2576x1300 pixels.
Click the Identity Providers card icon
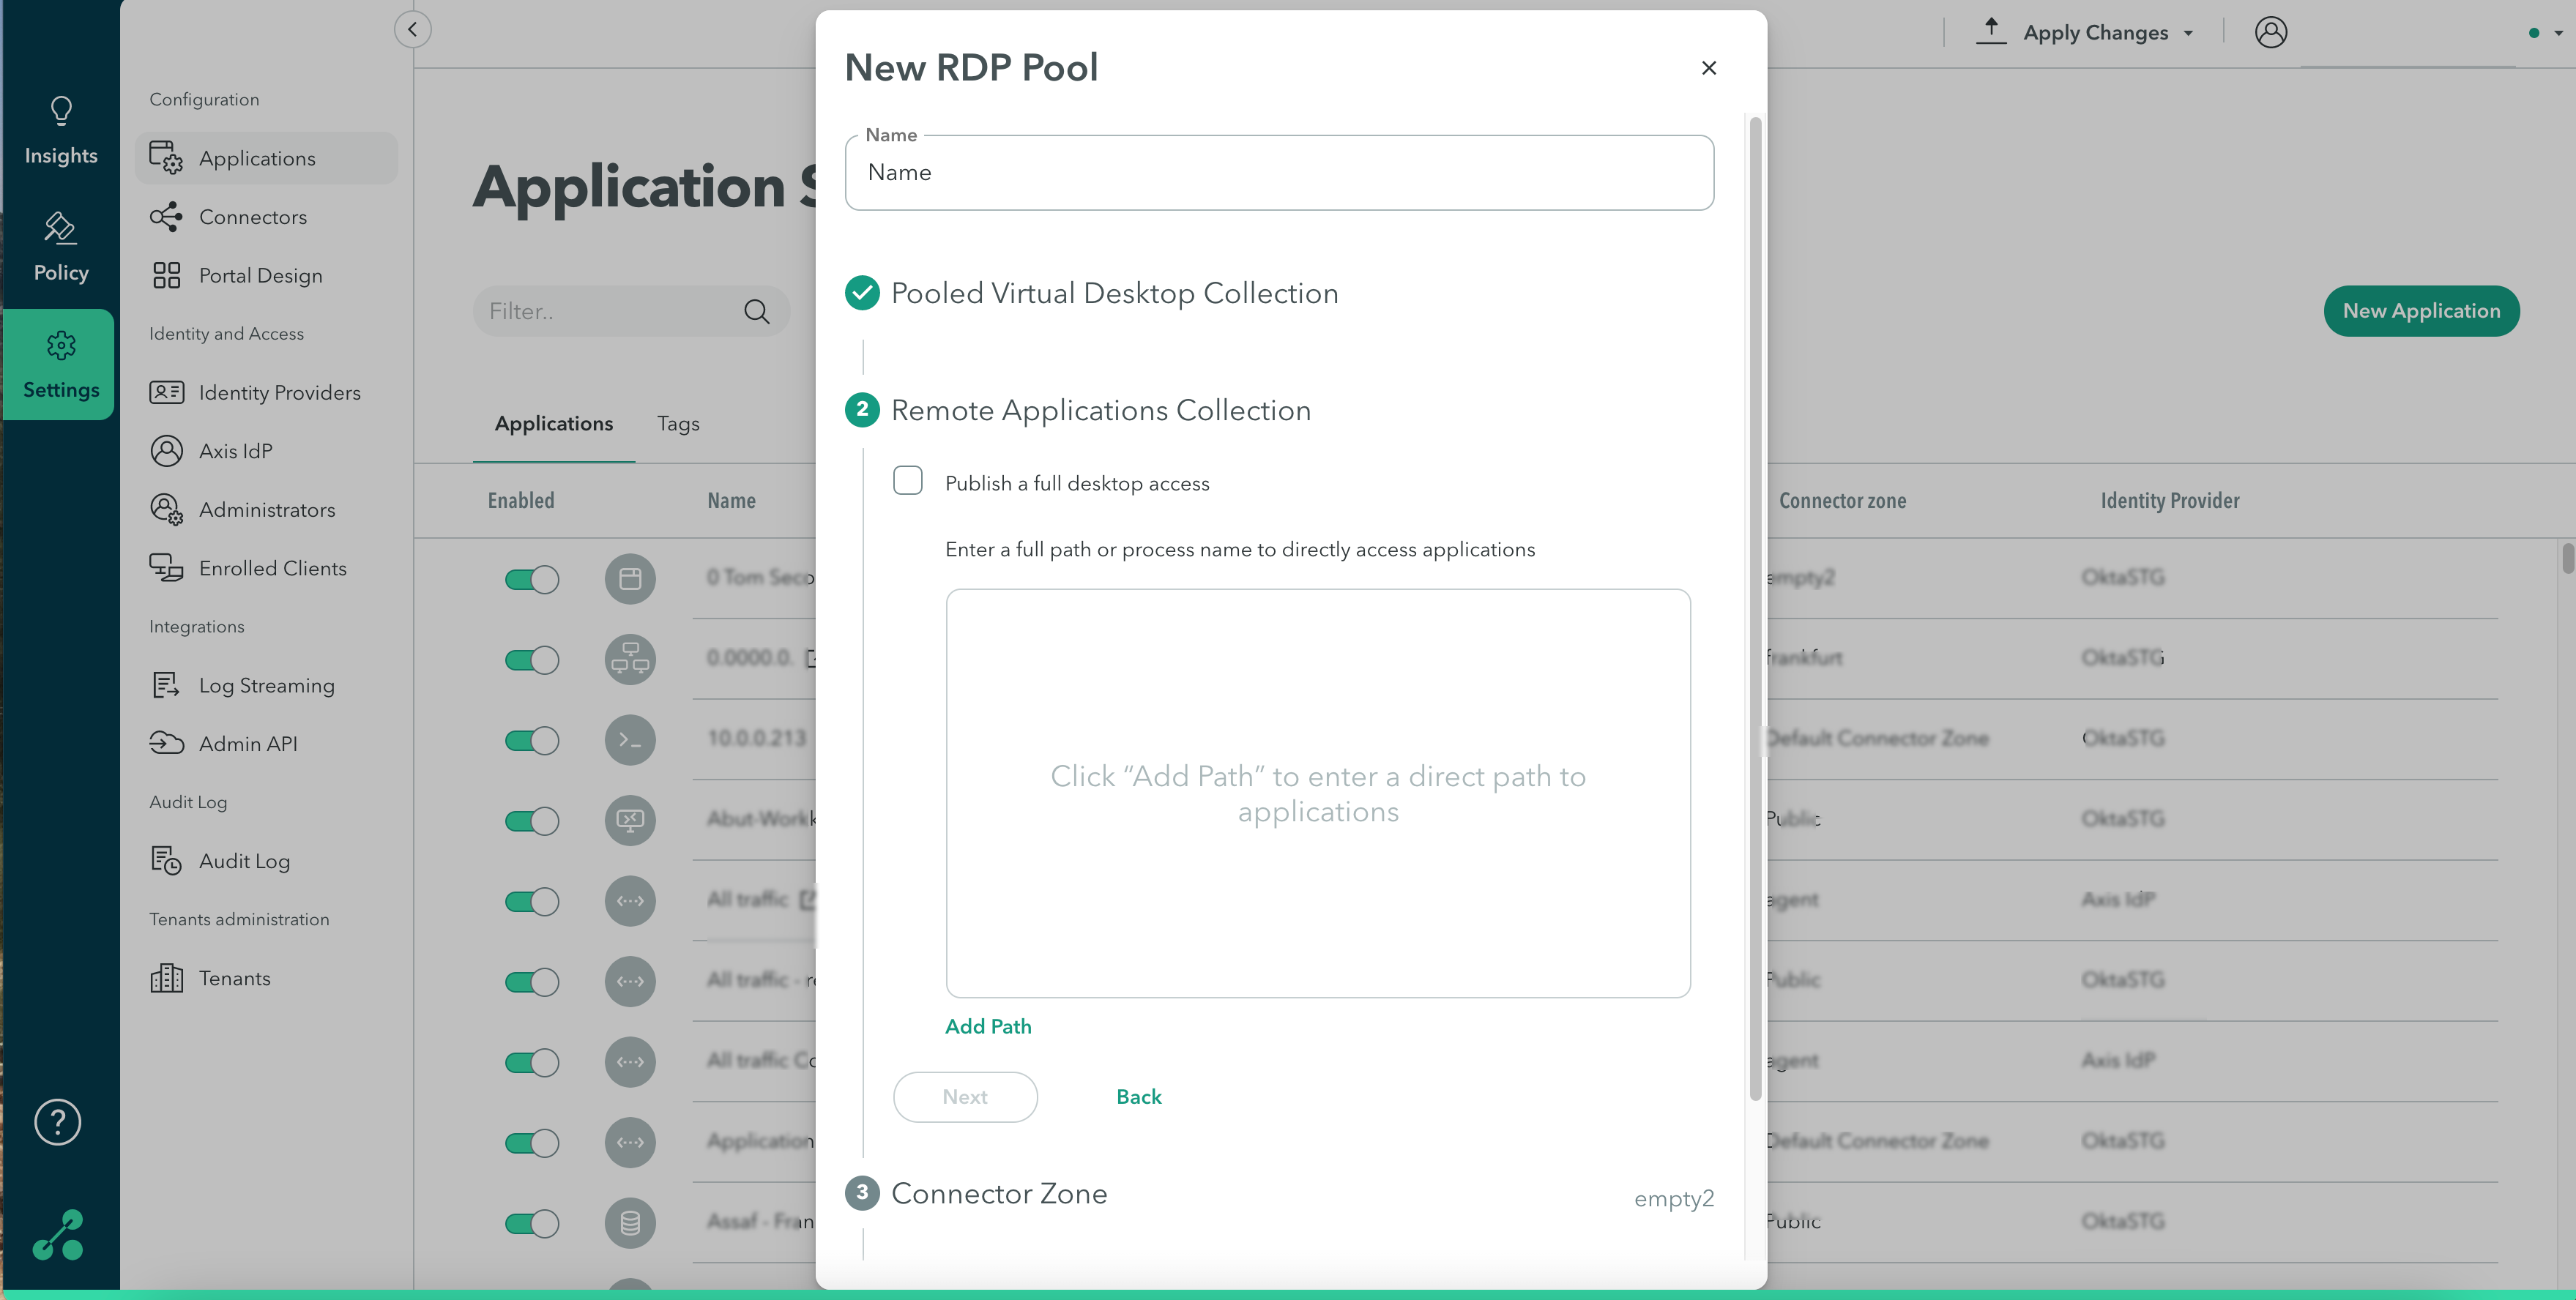point(166,392)
